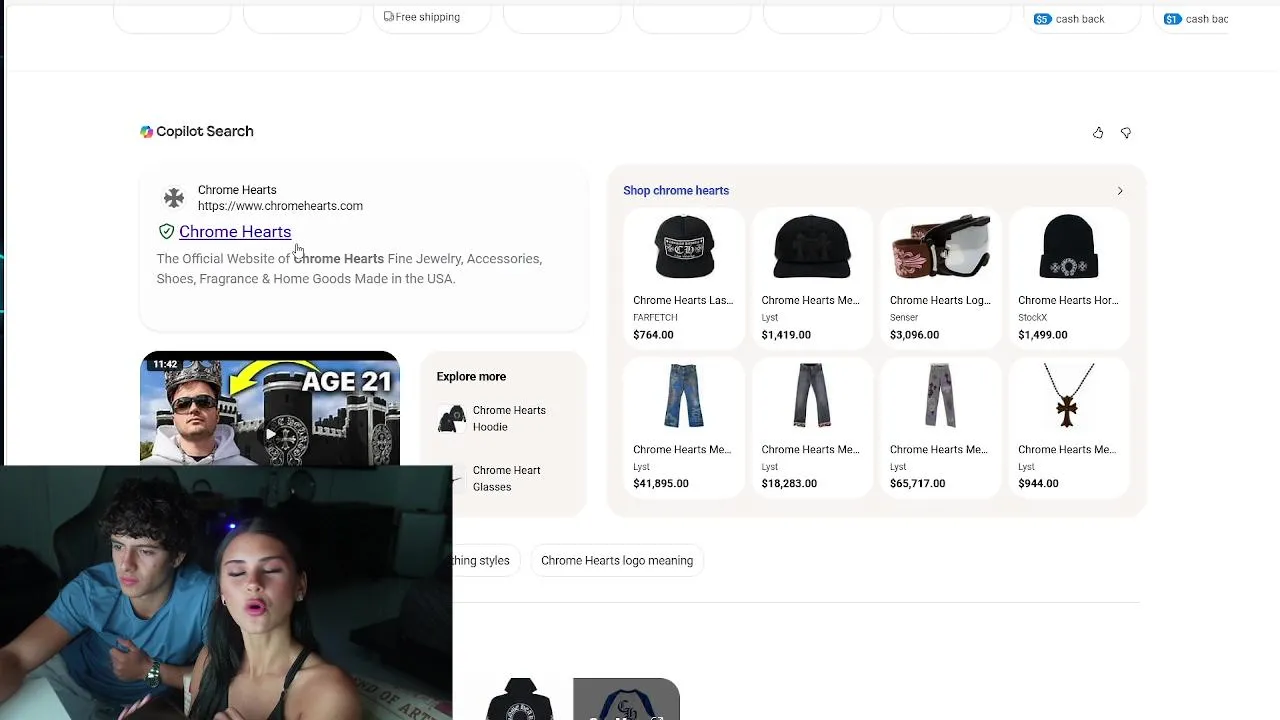Viewport: 1280px width, 720px height.
Task: Click Chrome Hearts logo meaning suggestion chip
Action: [617, 561]
